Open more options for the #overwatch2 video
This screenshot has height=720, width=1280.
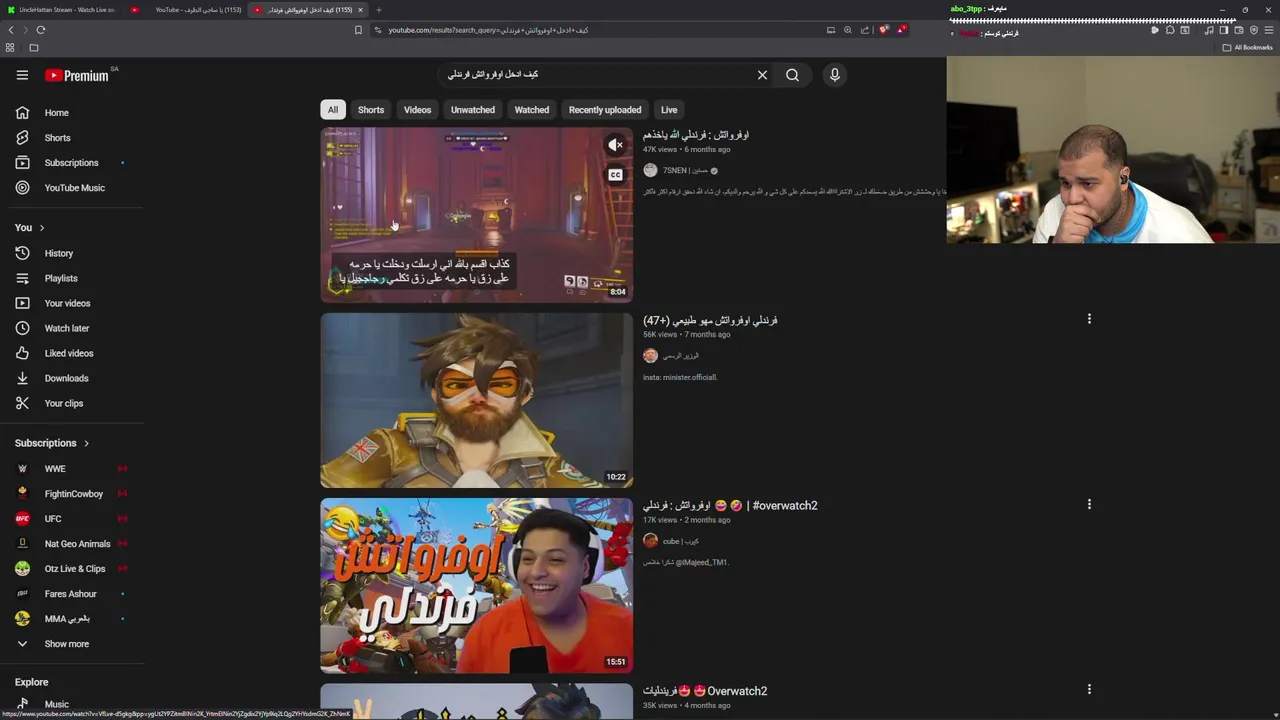coord(1089,504)
